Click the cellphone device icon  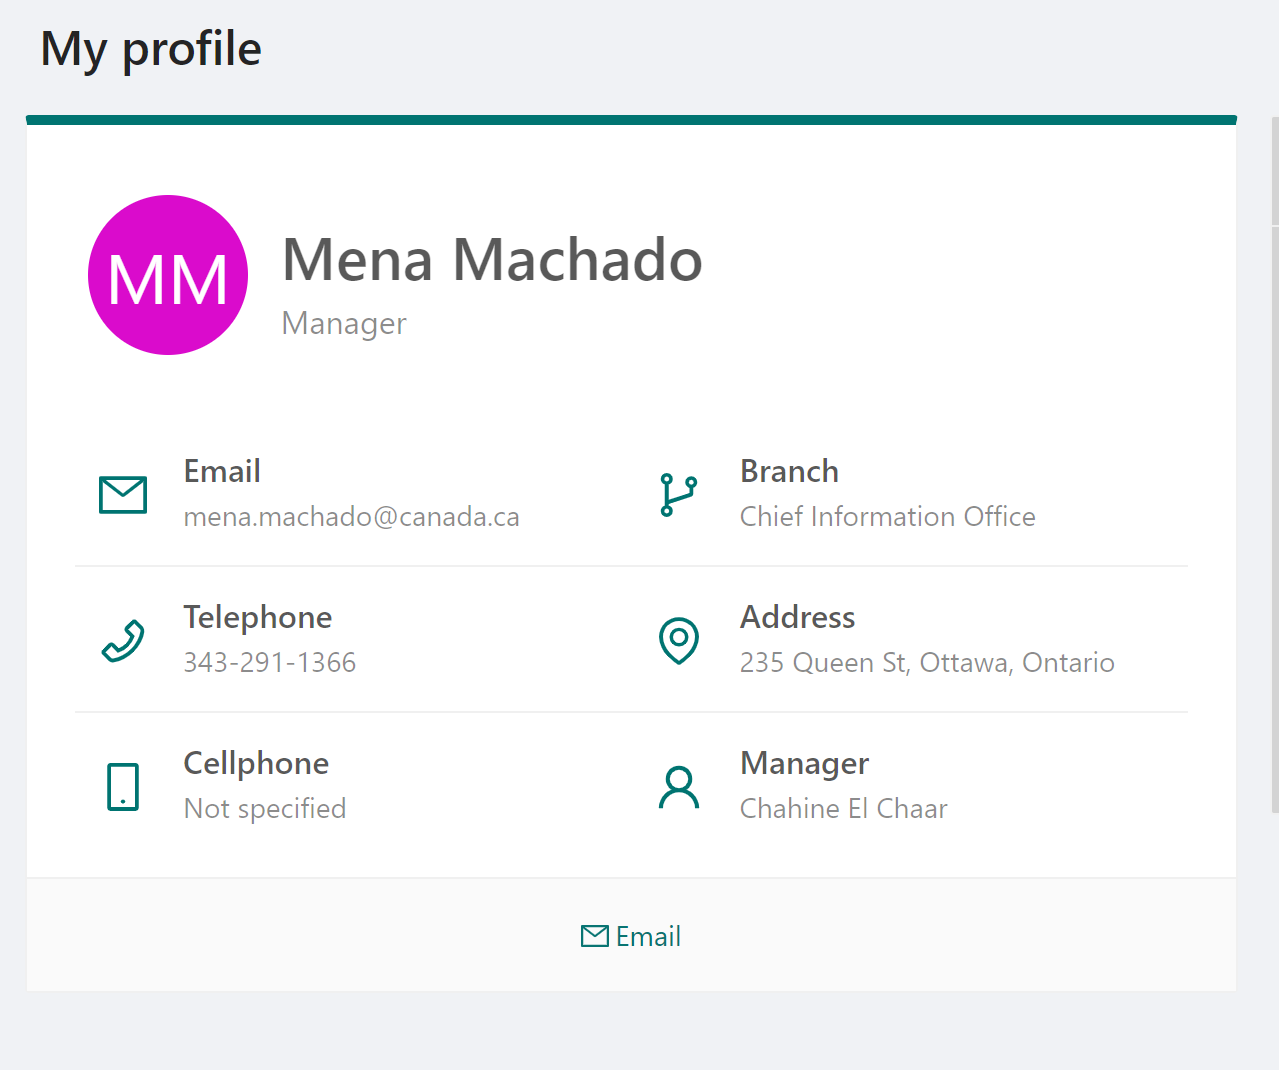123,787
